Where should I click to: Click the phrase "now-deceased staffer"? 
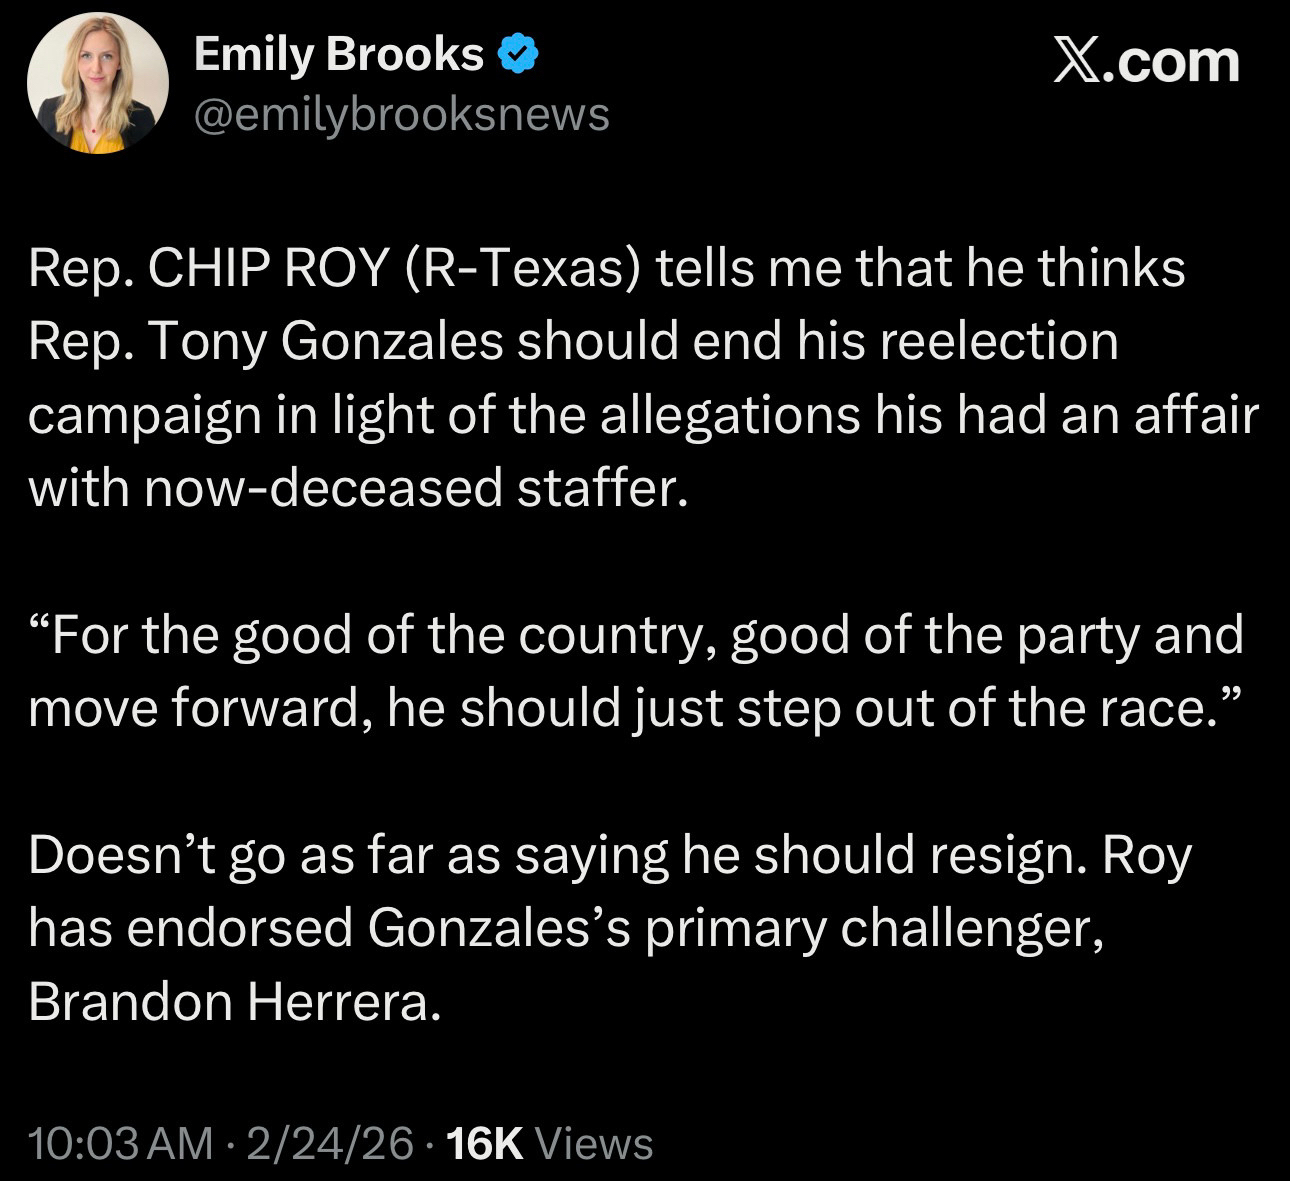point(415,488)
